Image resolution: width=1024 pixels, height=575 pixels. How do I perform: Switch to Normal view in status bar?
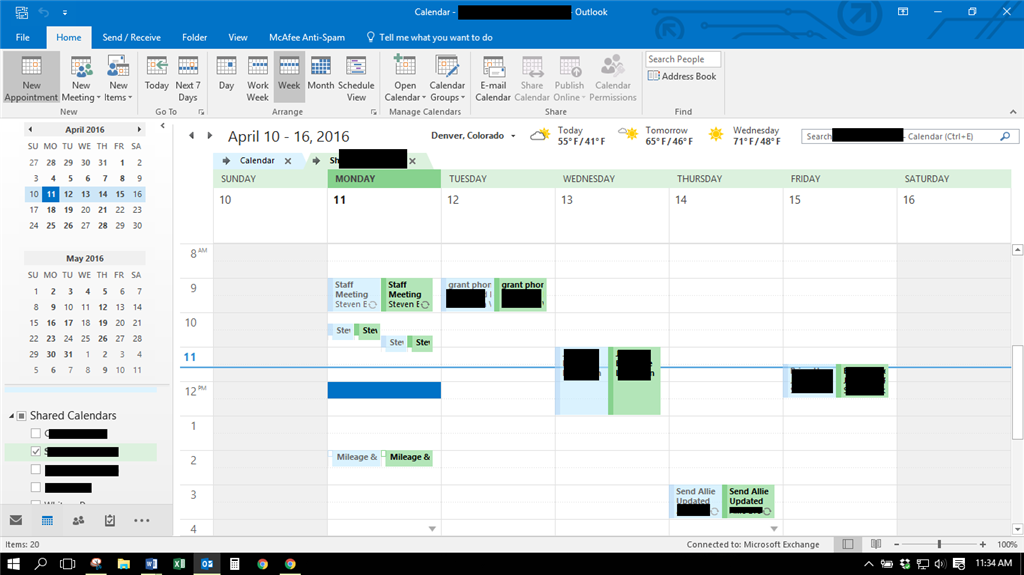(848, 544)
